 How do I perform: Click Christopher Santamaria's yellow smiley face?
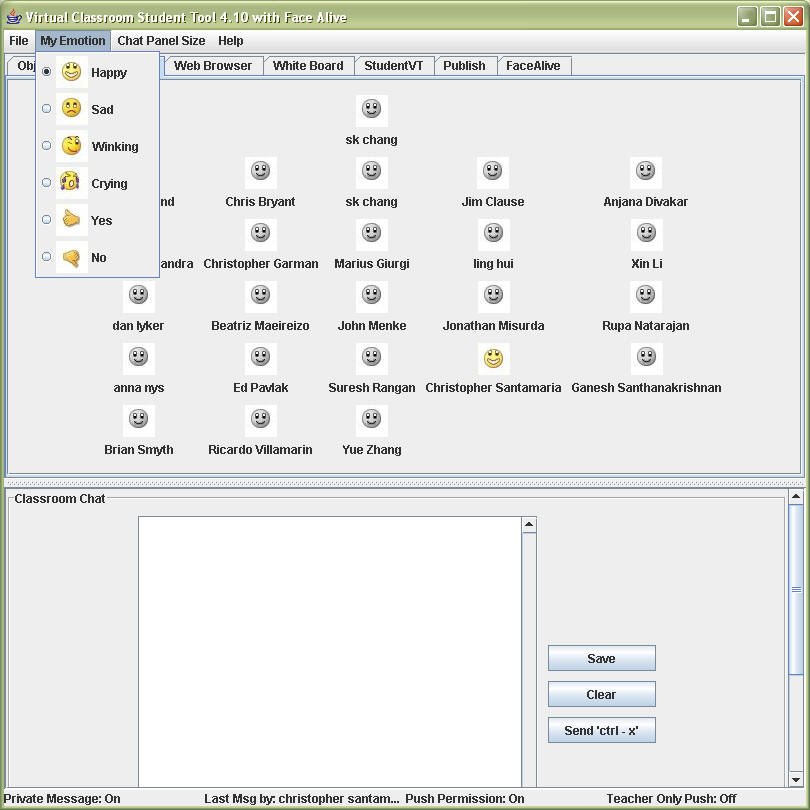[493, 358]
